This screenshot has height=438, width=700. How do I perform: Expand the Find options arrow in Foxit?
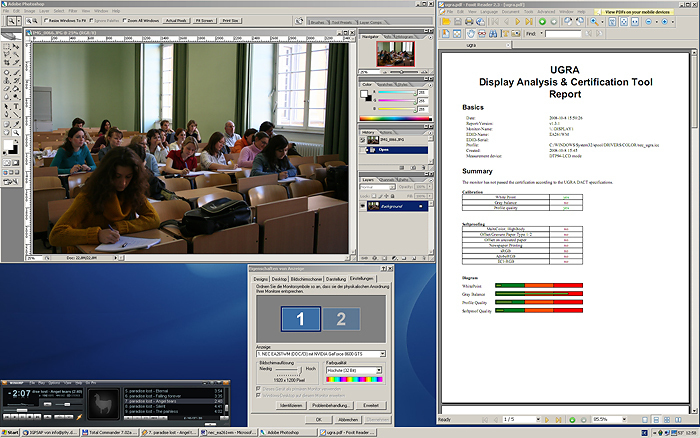542,33
